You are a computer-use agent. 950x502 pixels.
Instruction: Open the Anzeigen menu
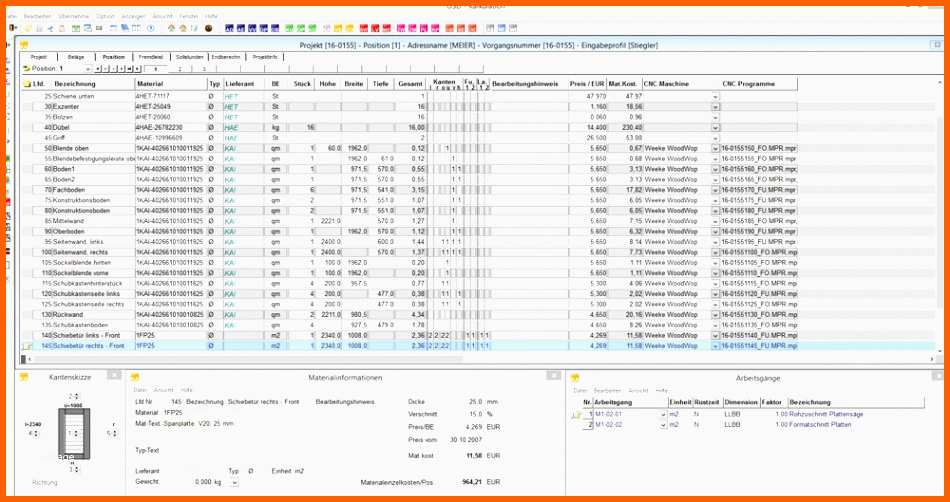[132, 17]
